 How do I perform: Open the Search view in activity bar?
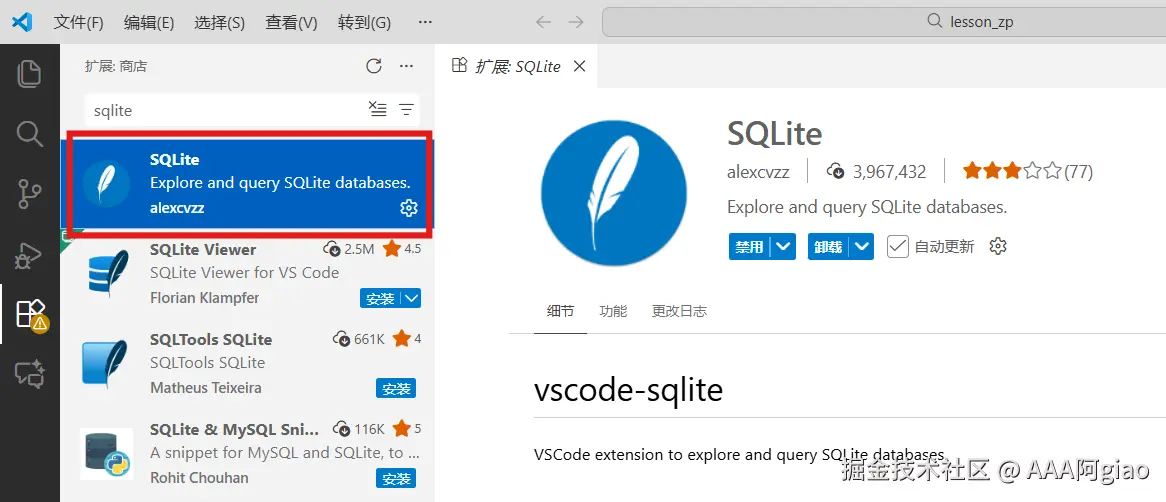coord(30,134)
